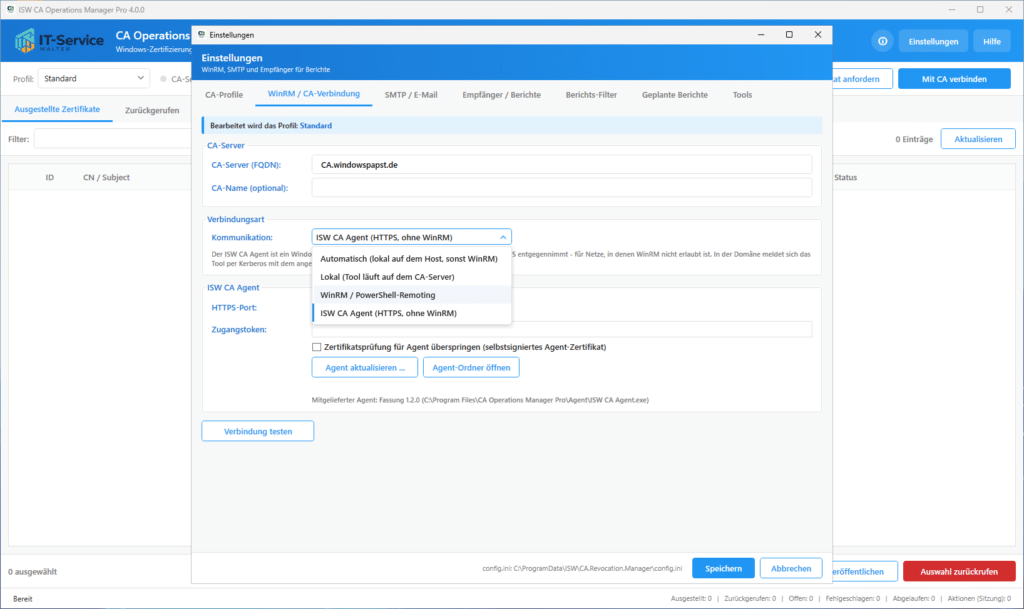
Task: Click the Einstellungen dialog title bar icon
Action: 201,35
